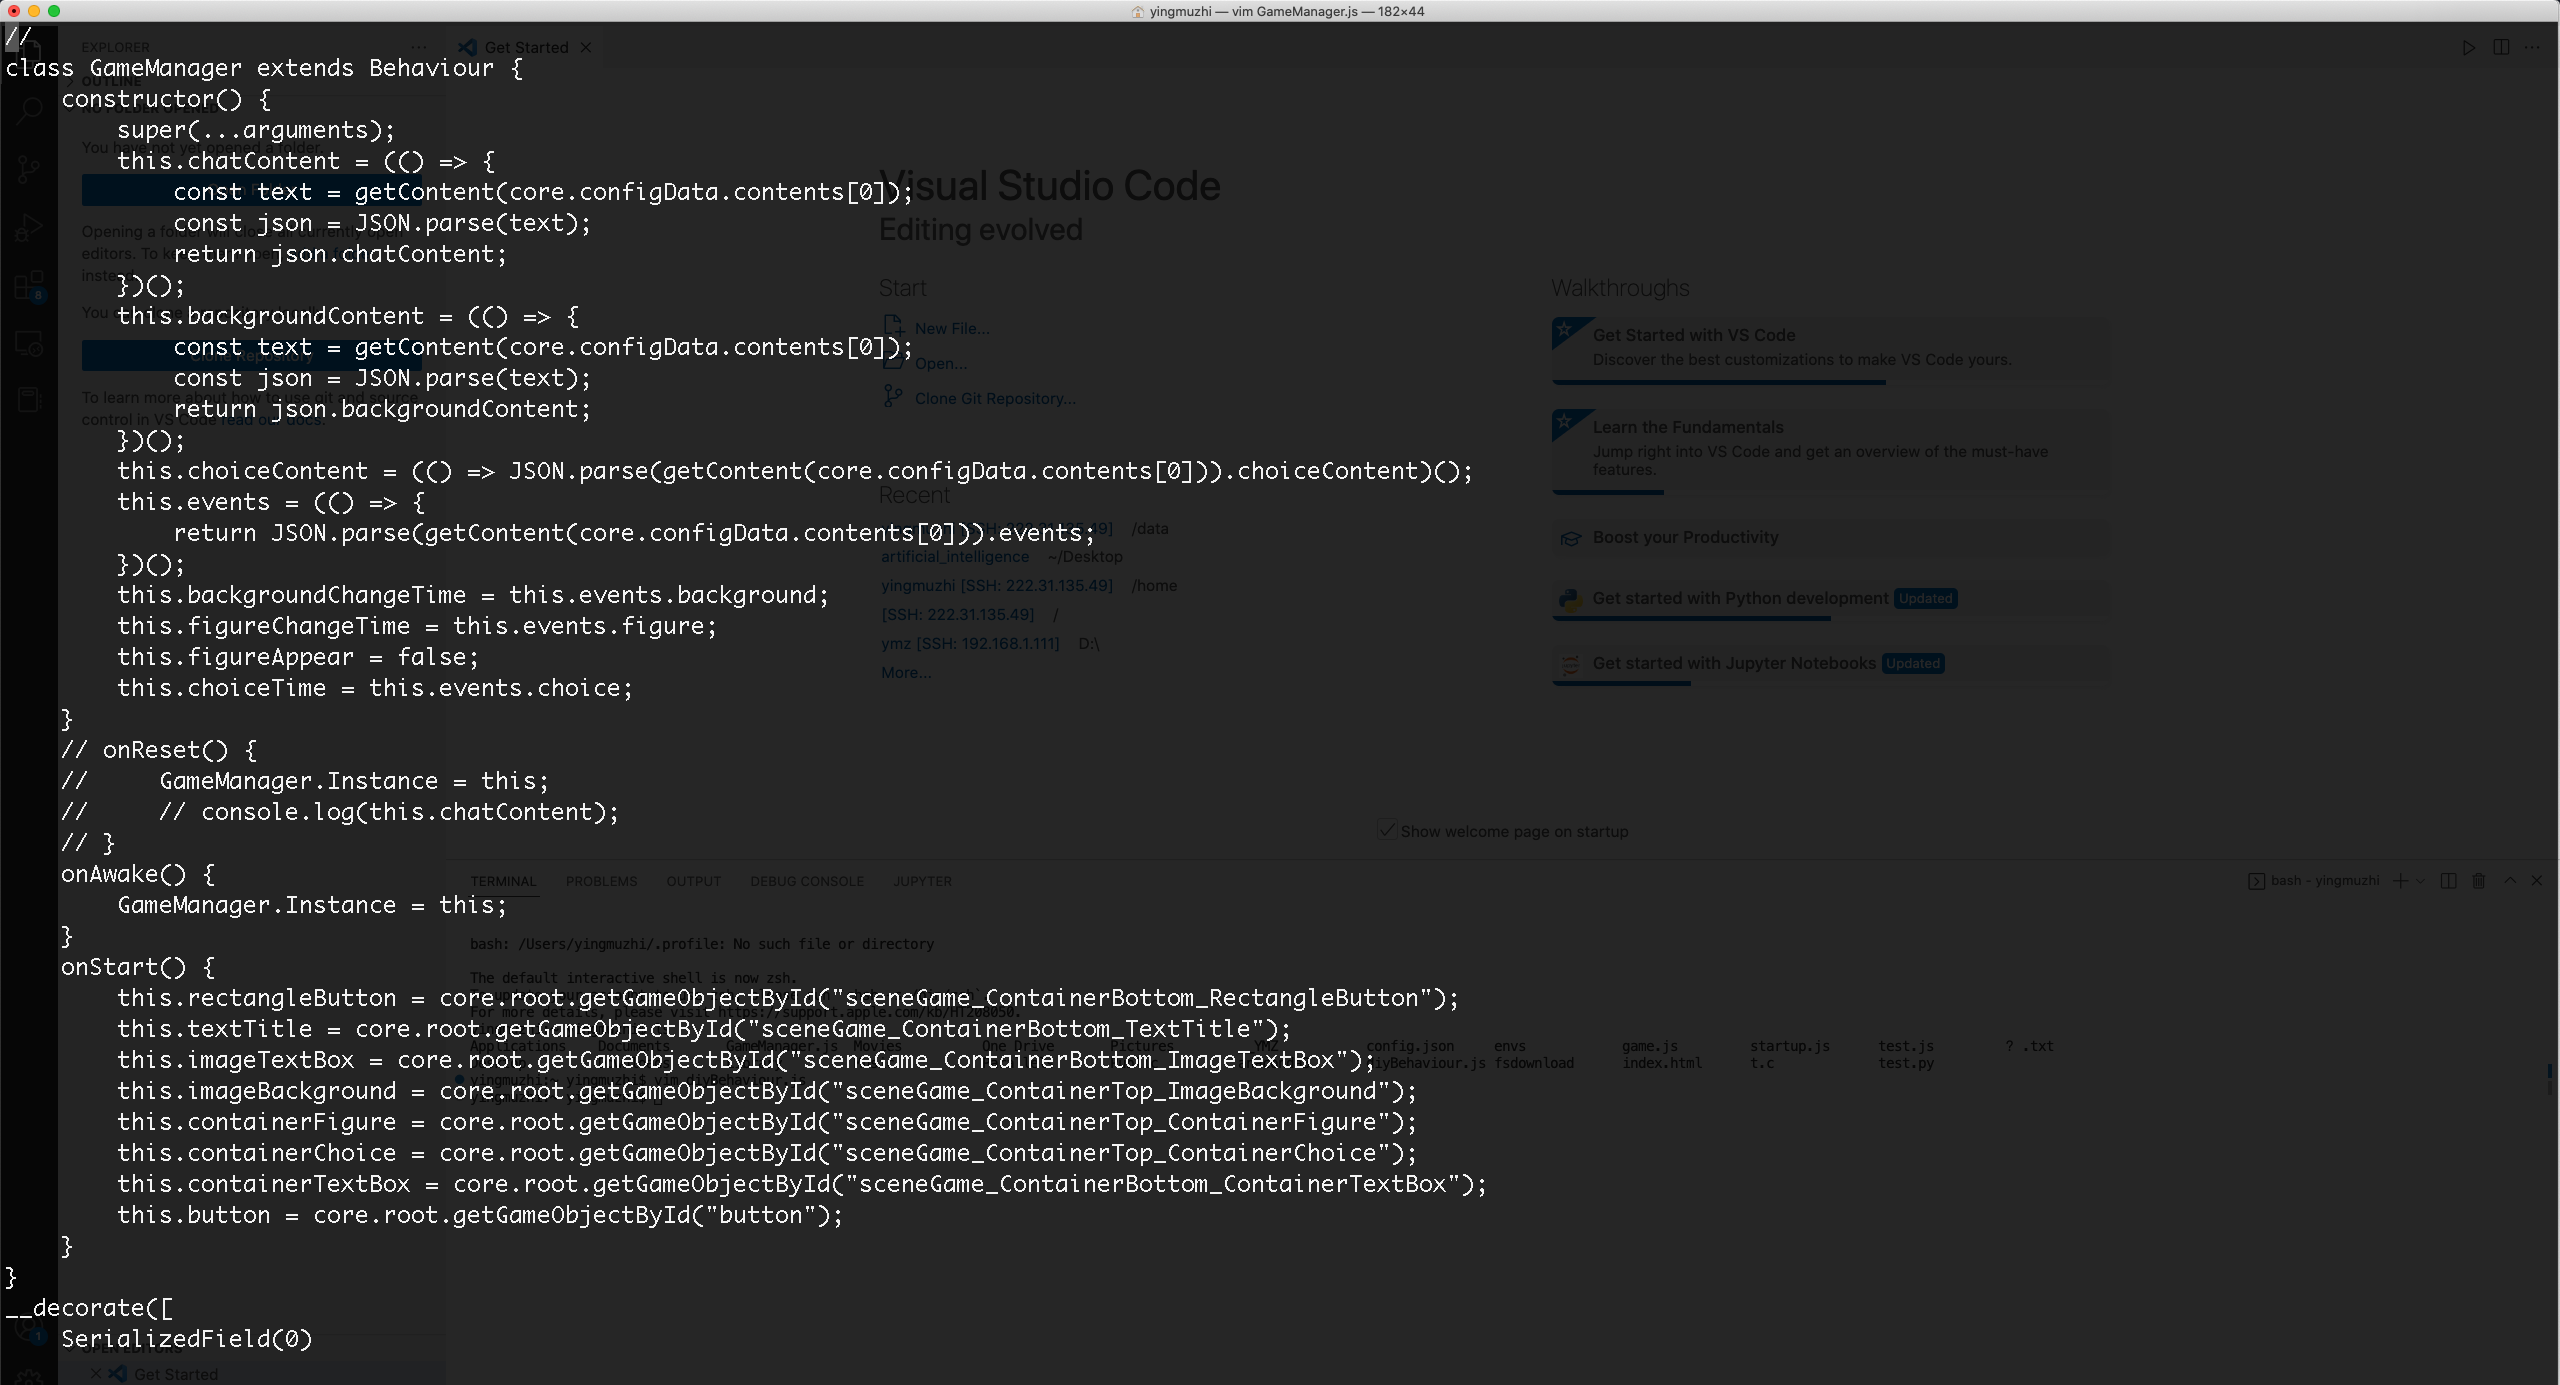Open the Extensions view with badge 8
Viewport: 2560px width, 1385px height.
pos(28,286)
